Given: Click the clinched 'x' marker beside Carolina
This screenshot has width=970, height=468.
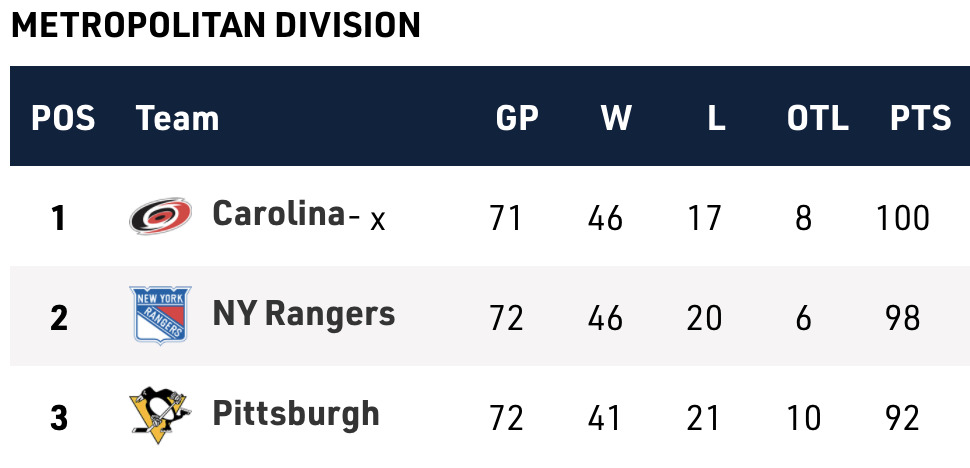Looking at the screenshot, I should 377,220.
